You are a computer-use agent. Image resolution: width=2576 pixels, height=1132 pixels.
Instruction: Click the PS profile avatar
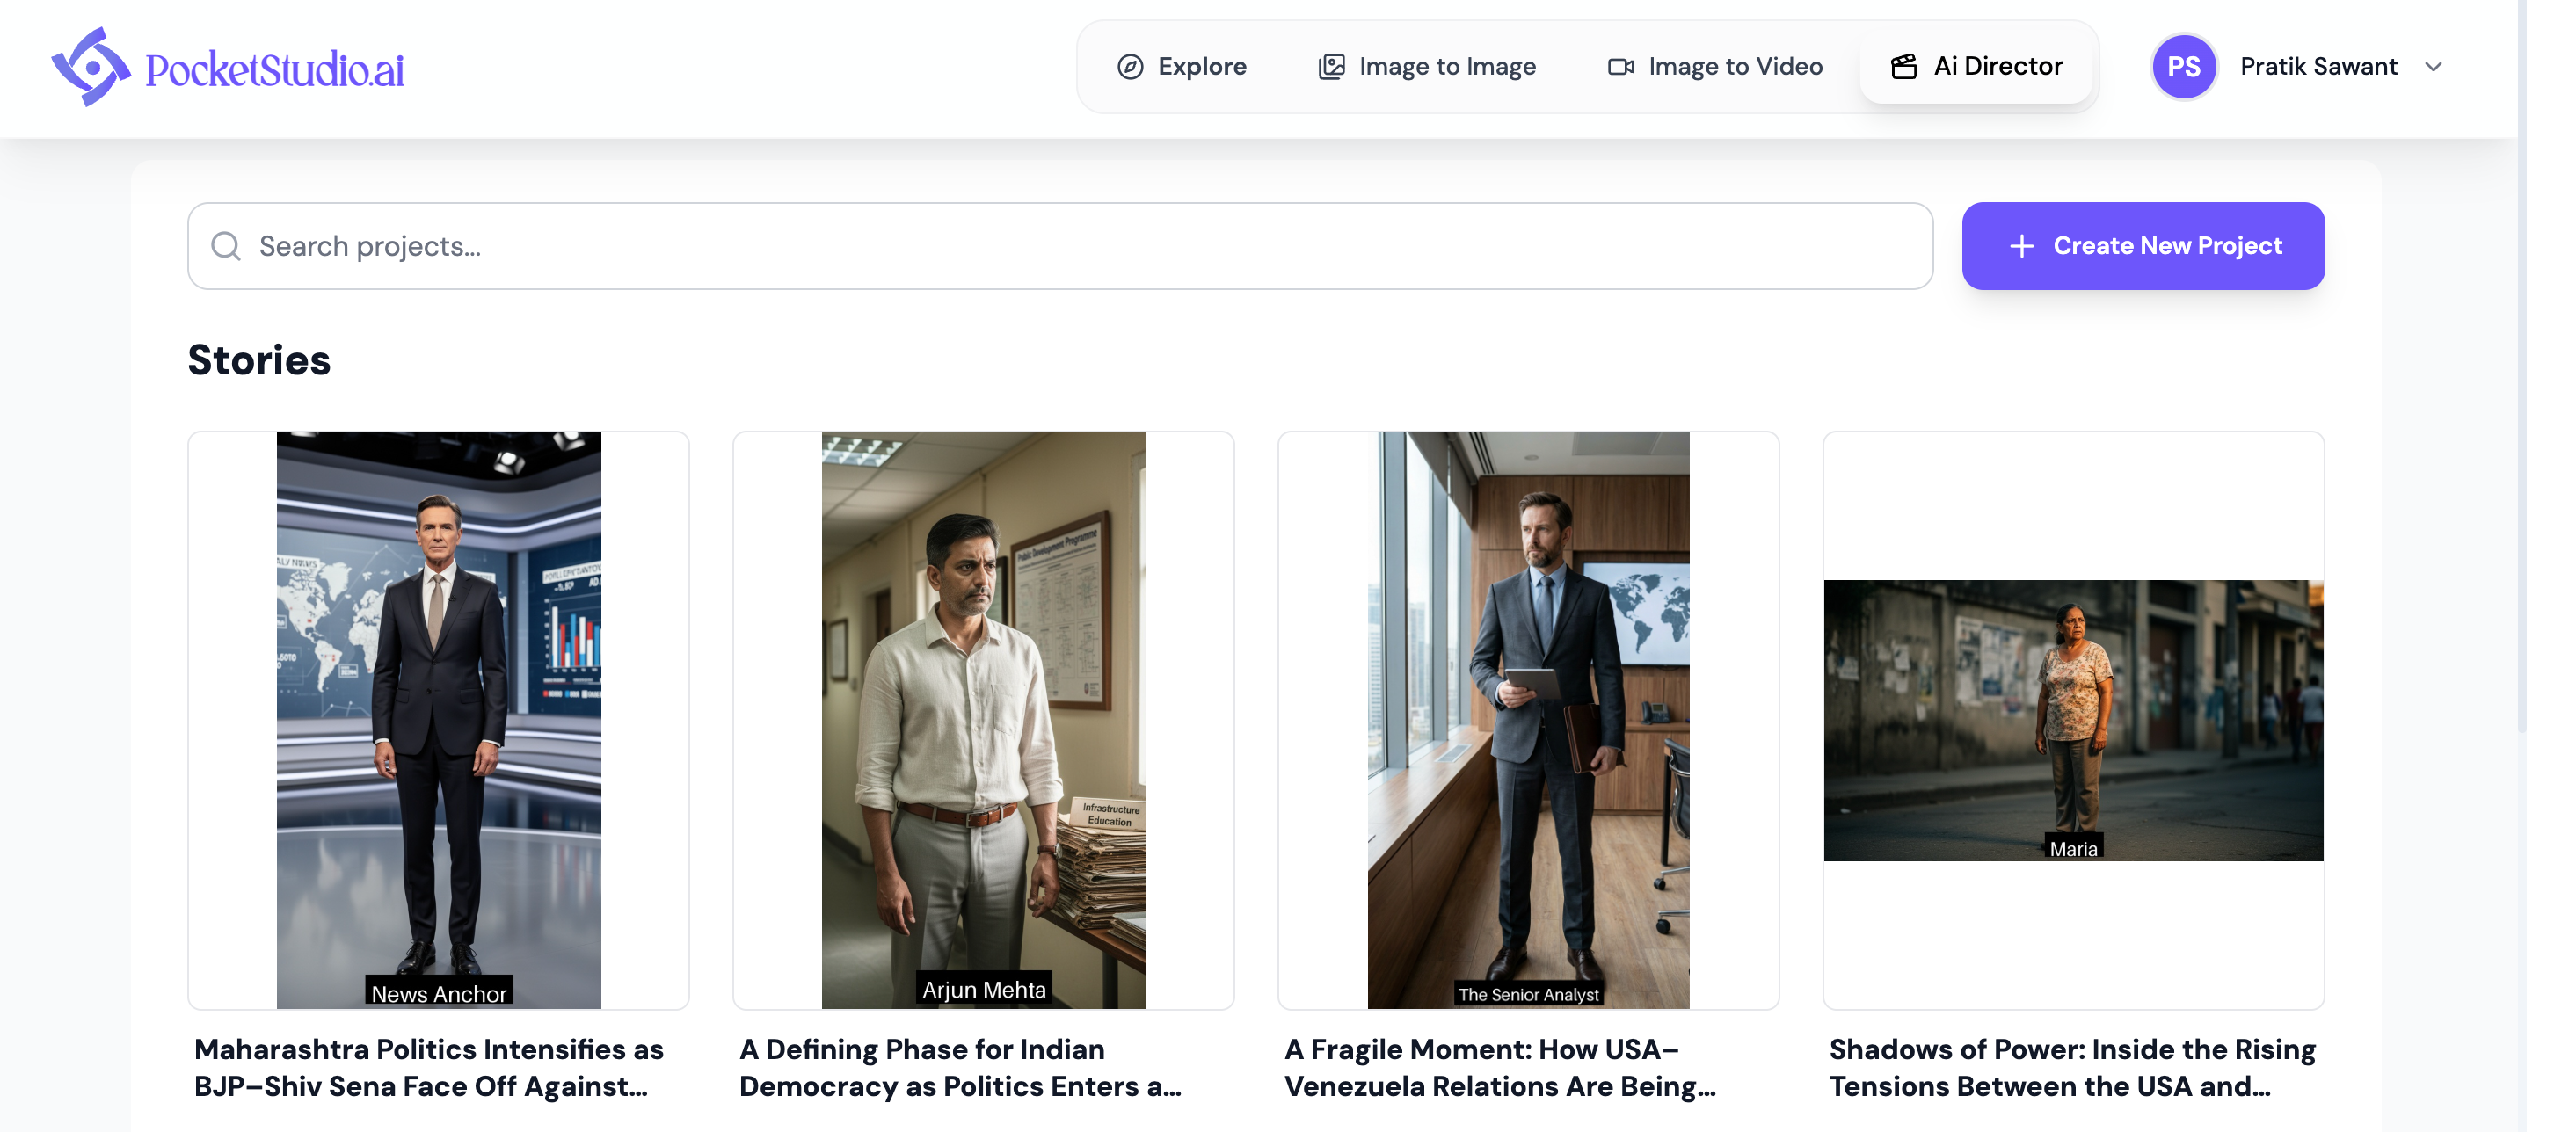(x=2184, y=67)
